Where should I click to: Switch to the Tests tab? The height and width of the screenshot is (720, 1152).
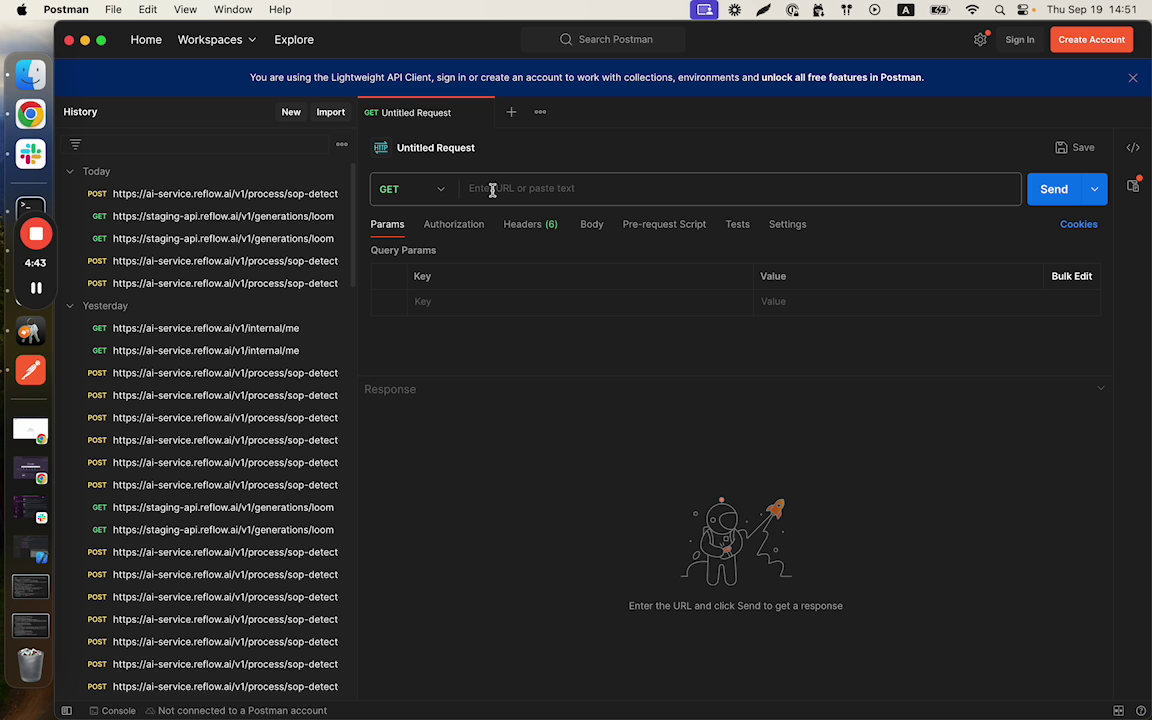737,224
